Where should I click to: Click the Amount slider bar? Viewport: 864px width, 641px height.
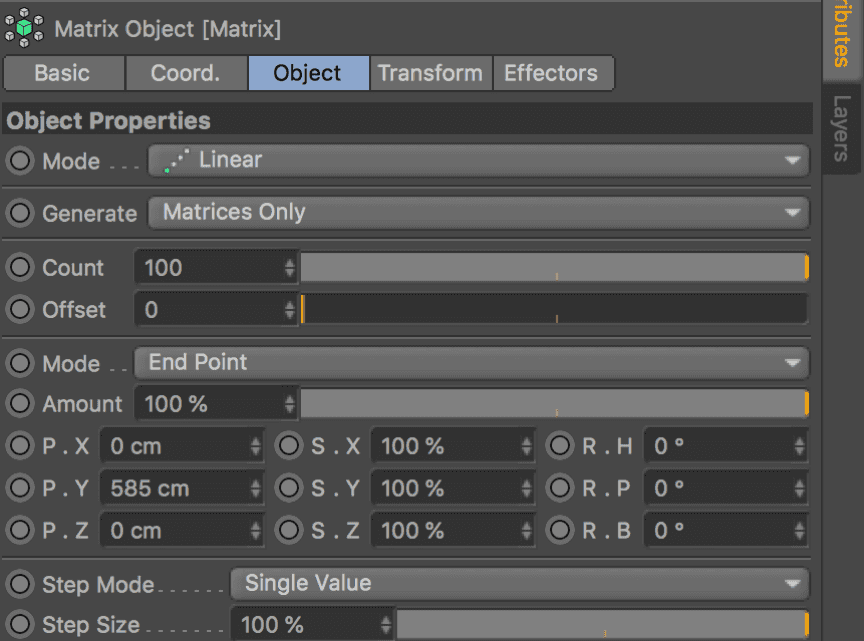(553, 404)
